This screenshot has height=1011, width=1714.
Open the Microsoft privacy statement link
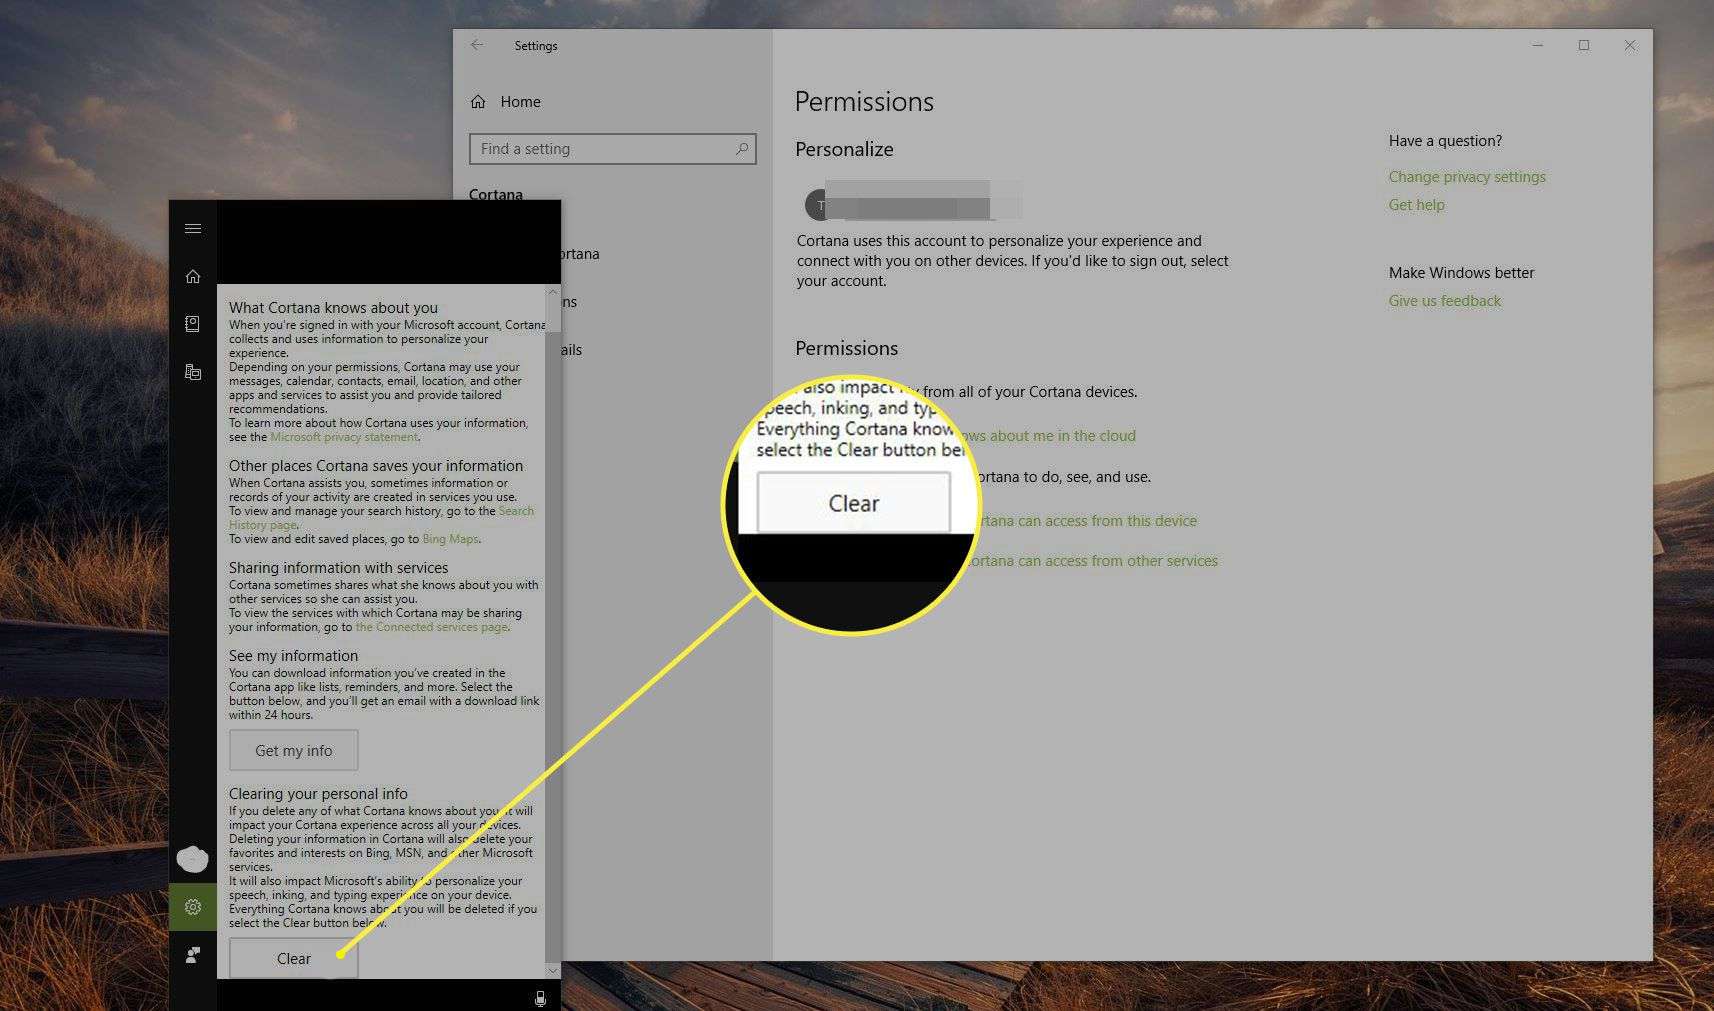click(344, 437)
